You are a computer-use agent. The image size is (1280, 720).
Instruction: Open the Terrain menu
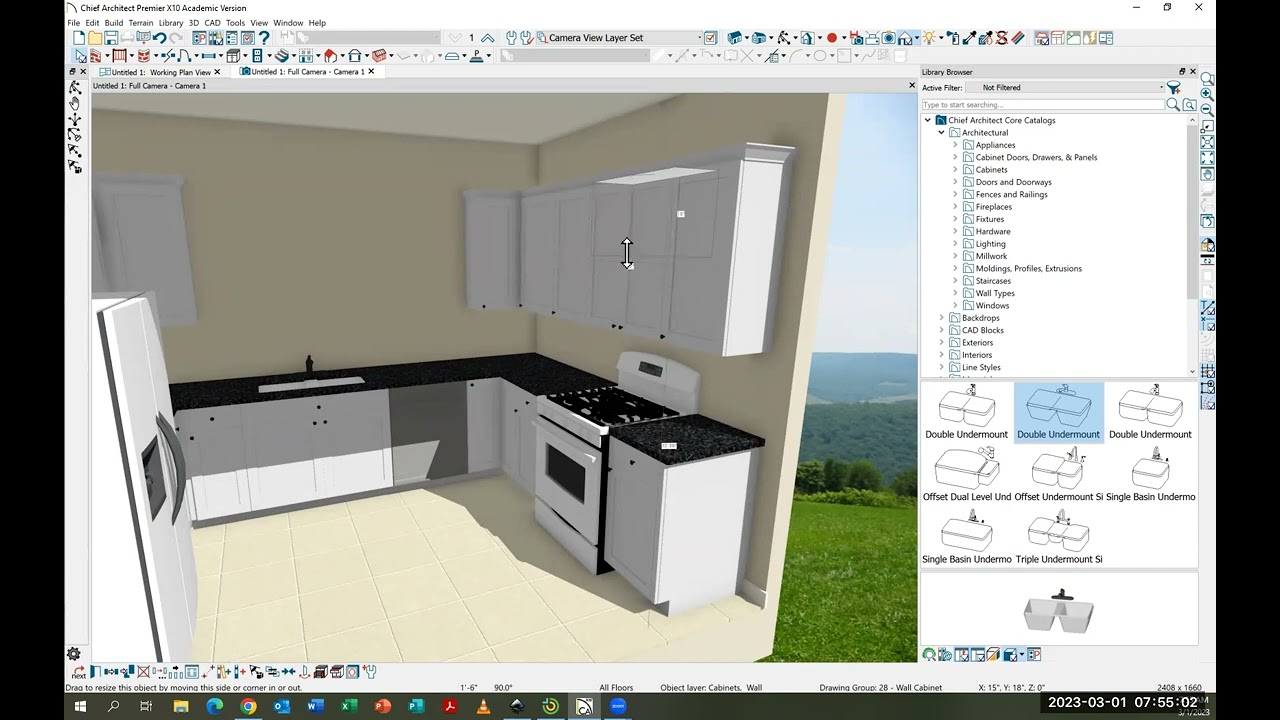tap(141, 23)
